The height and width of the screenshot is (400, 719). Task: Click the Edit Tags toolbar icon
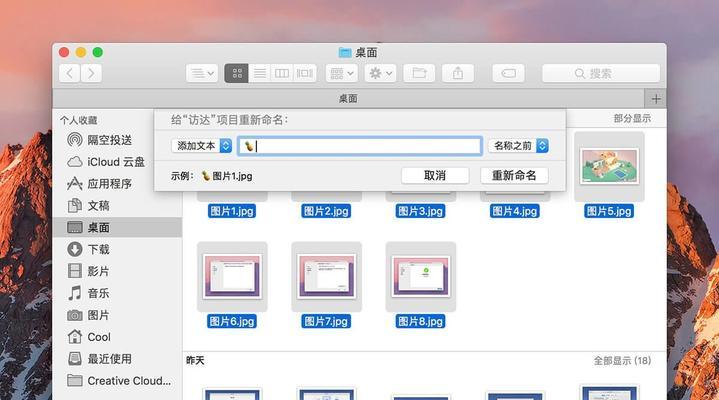[508, 73]
